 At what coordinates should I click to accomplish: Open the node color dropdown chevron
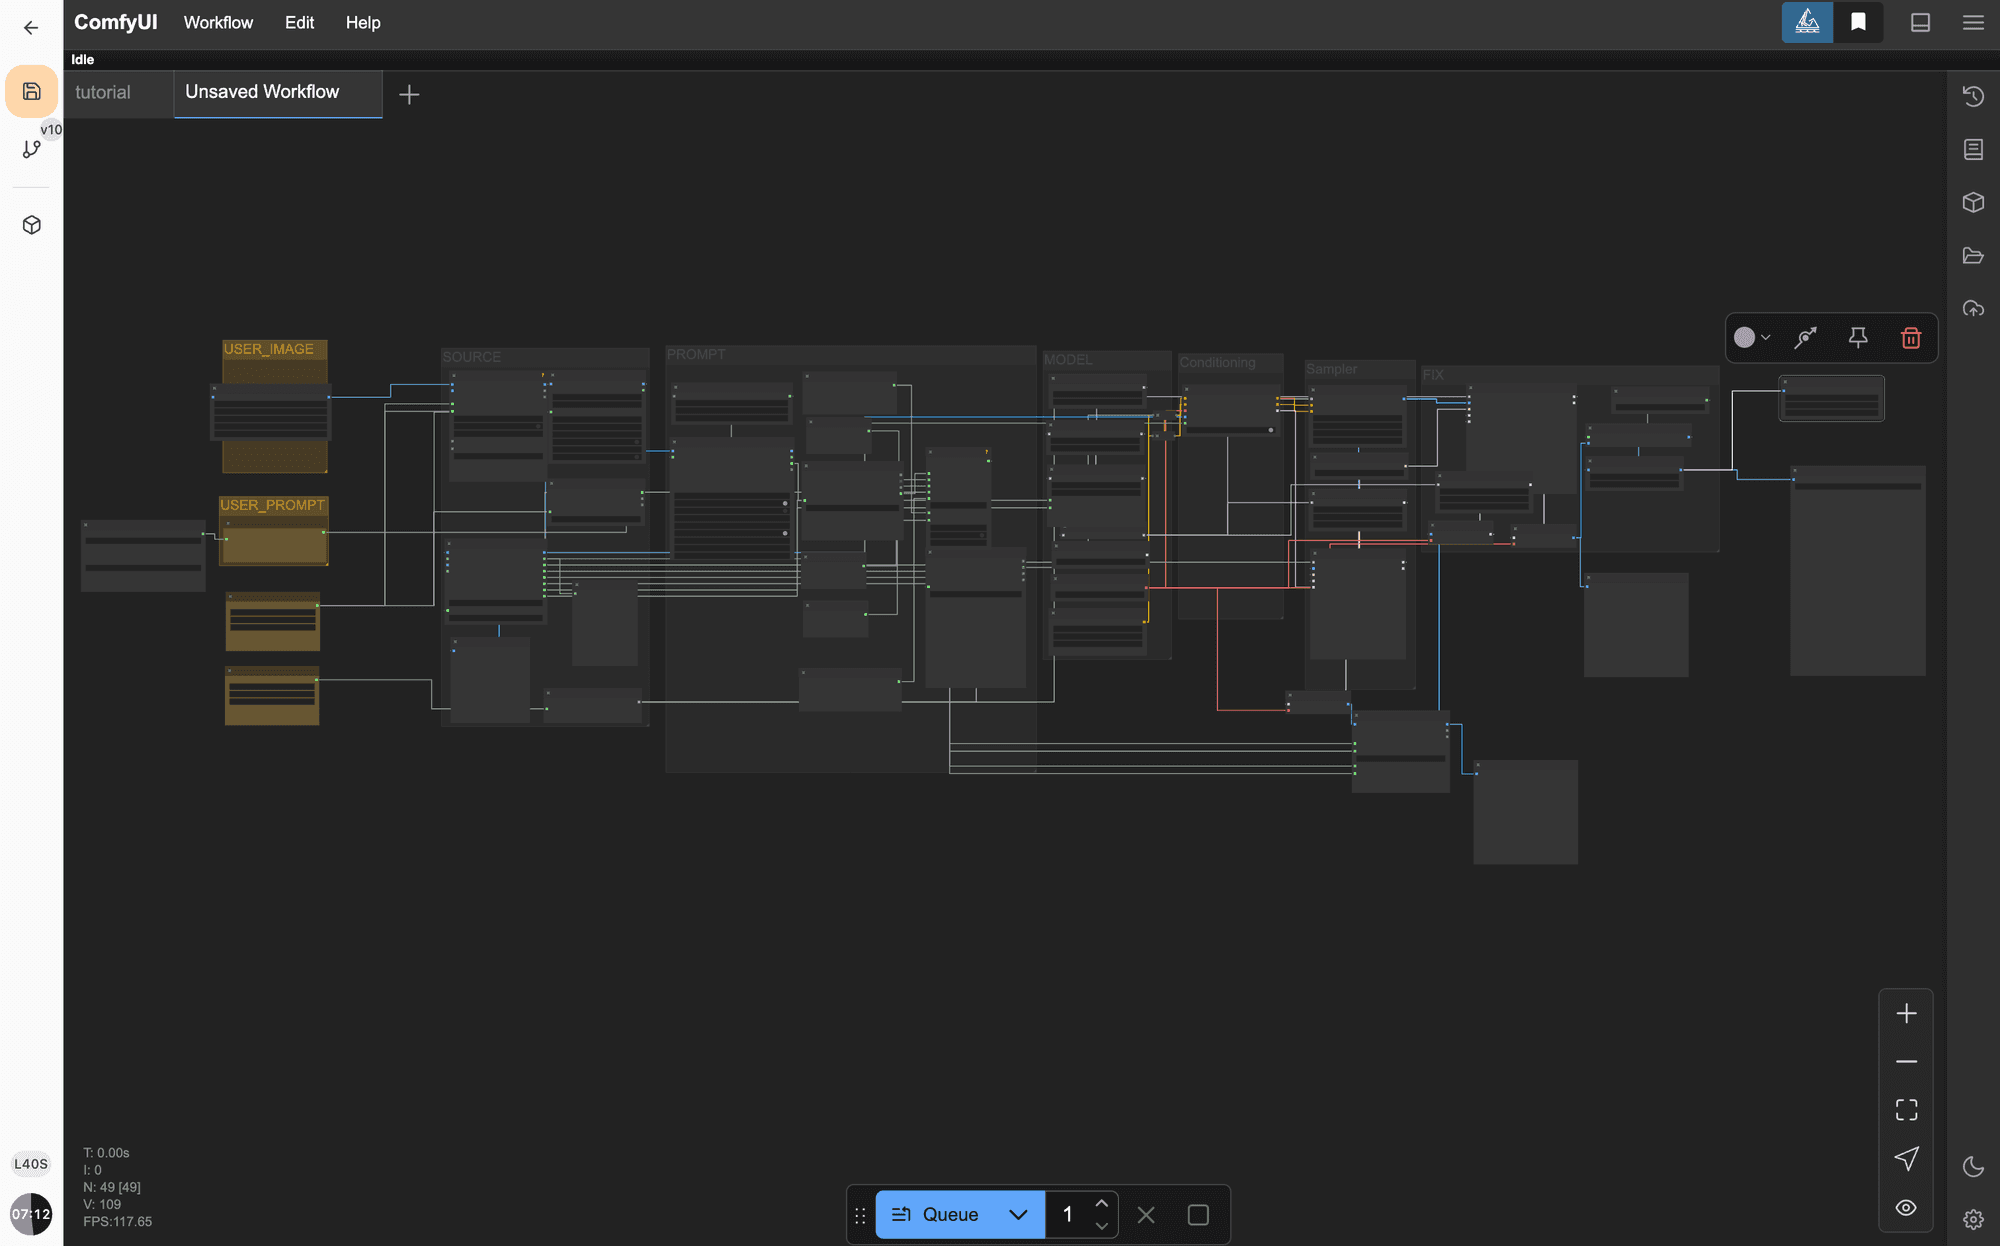tap(1766, 338)
